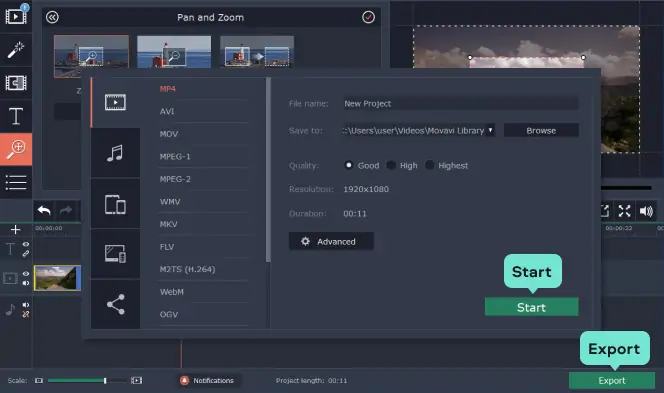Choose the audio export music note icon

[x=115, y=153]
